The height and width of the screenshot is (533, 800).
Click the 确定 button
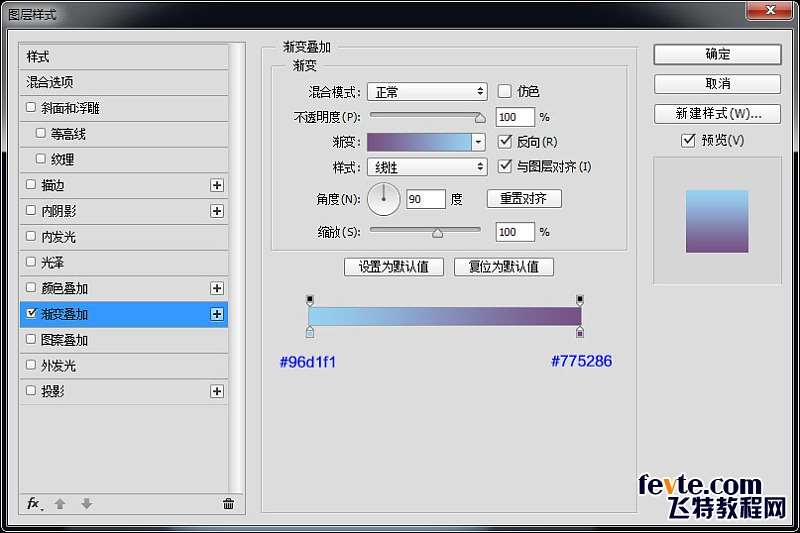click(x=717, y=54)
